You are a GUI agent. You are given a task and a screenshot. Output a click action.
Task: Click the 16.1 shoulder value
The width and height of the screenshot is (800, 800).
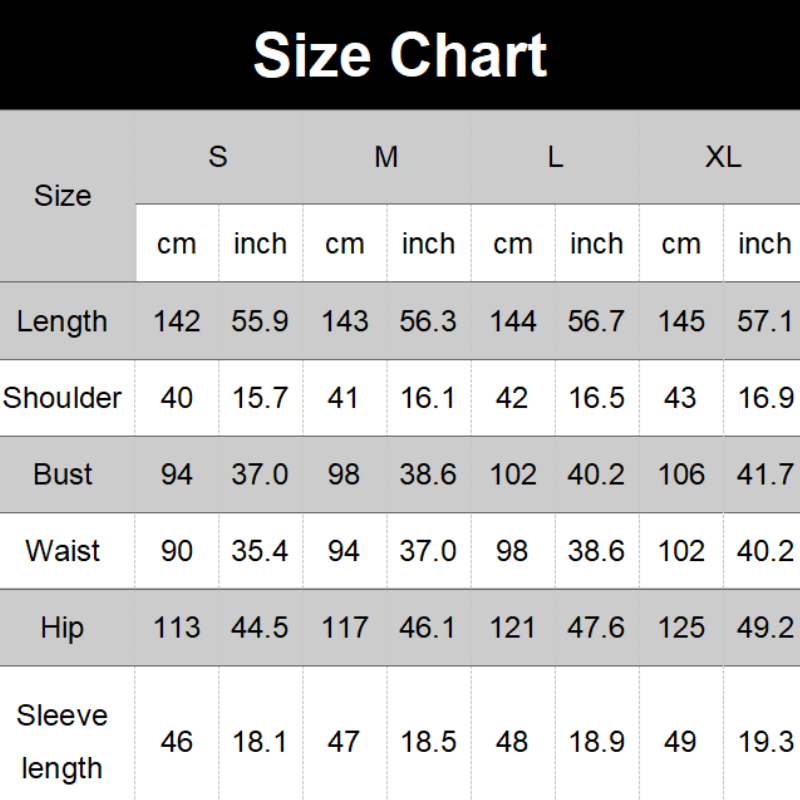tap(428, 397)
